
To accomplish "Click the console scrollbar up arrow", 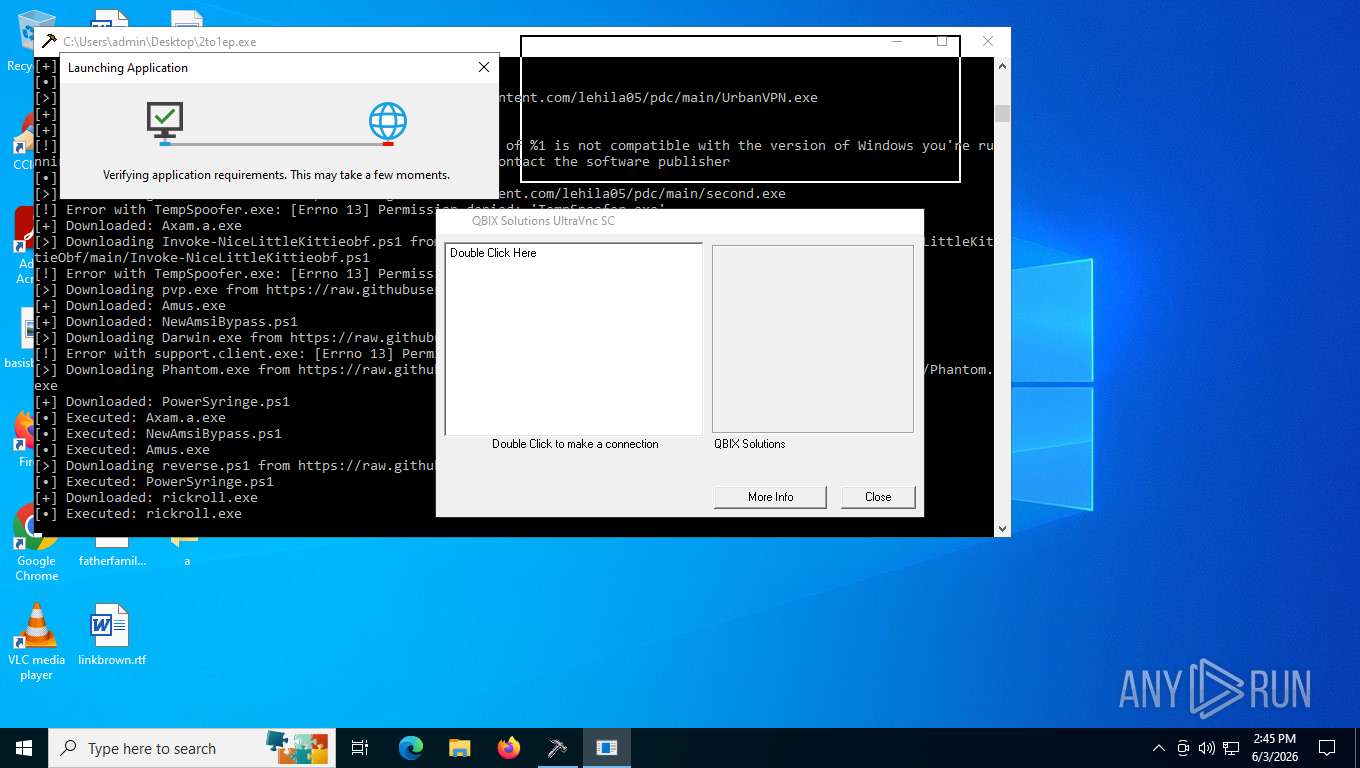I will (1002, 65).
